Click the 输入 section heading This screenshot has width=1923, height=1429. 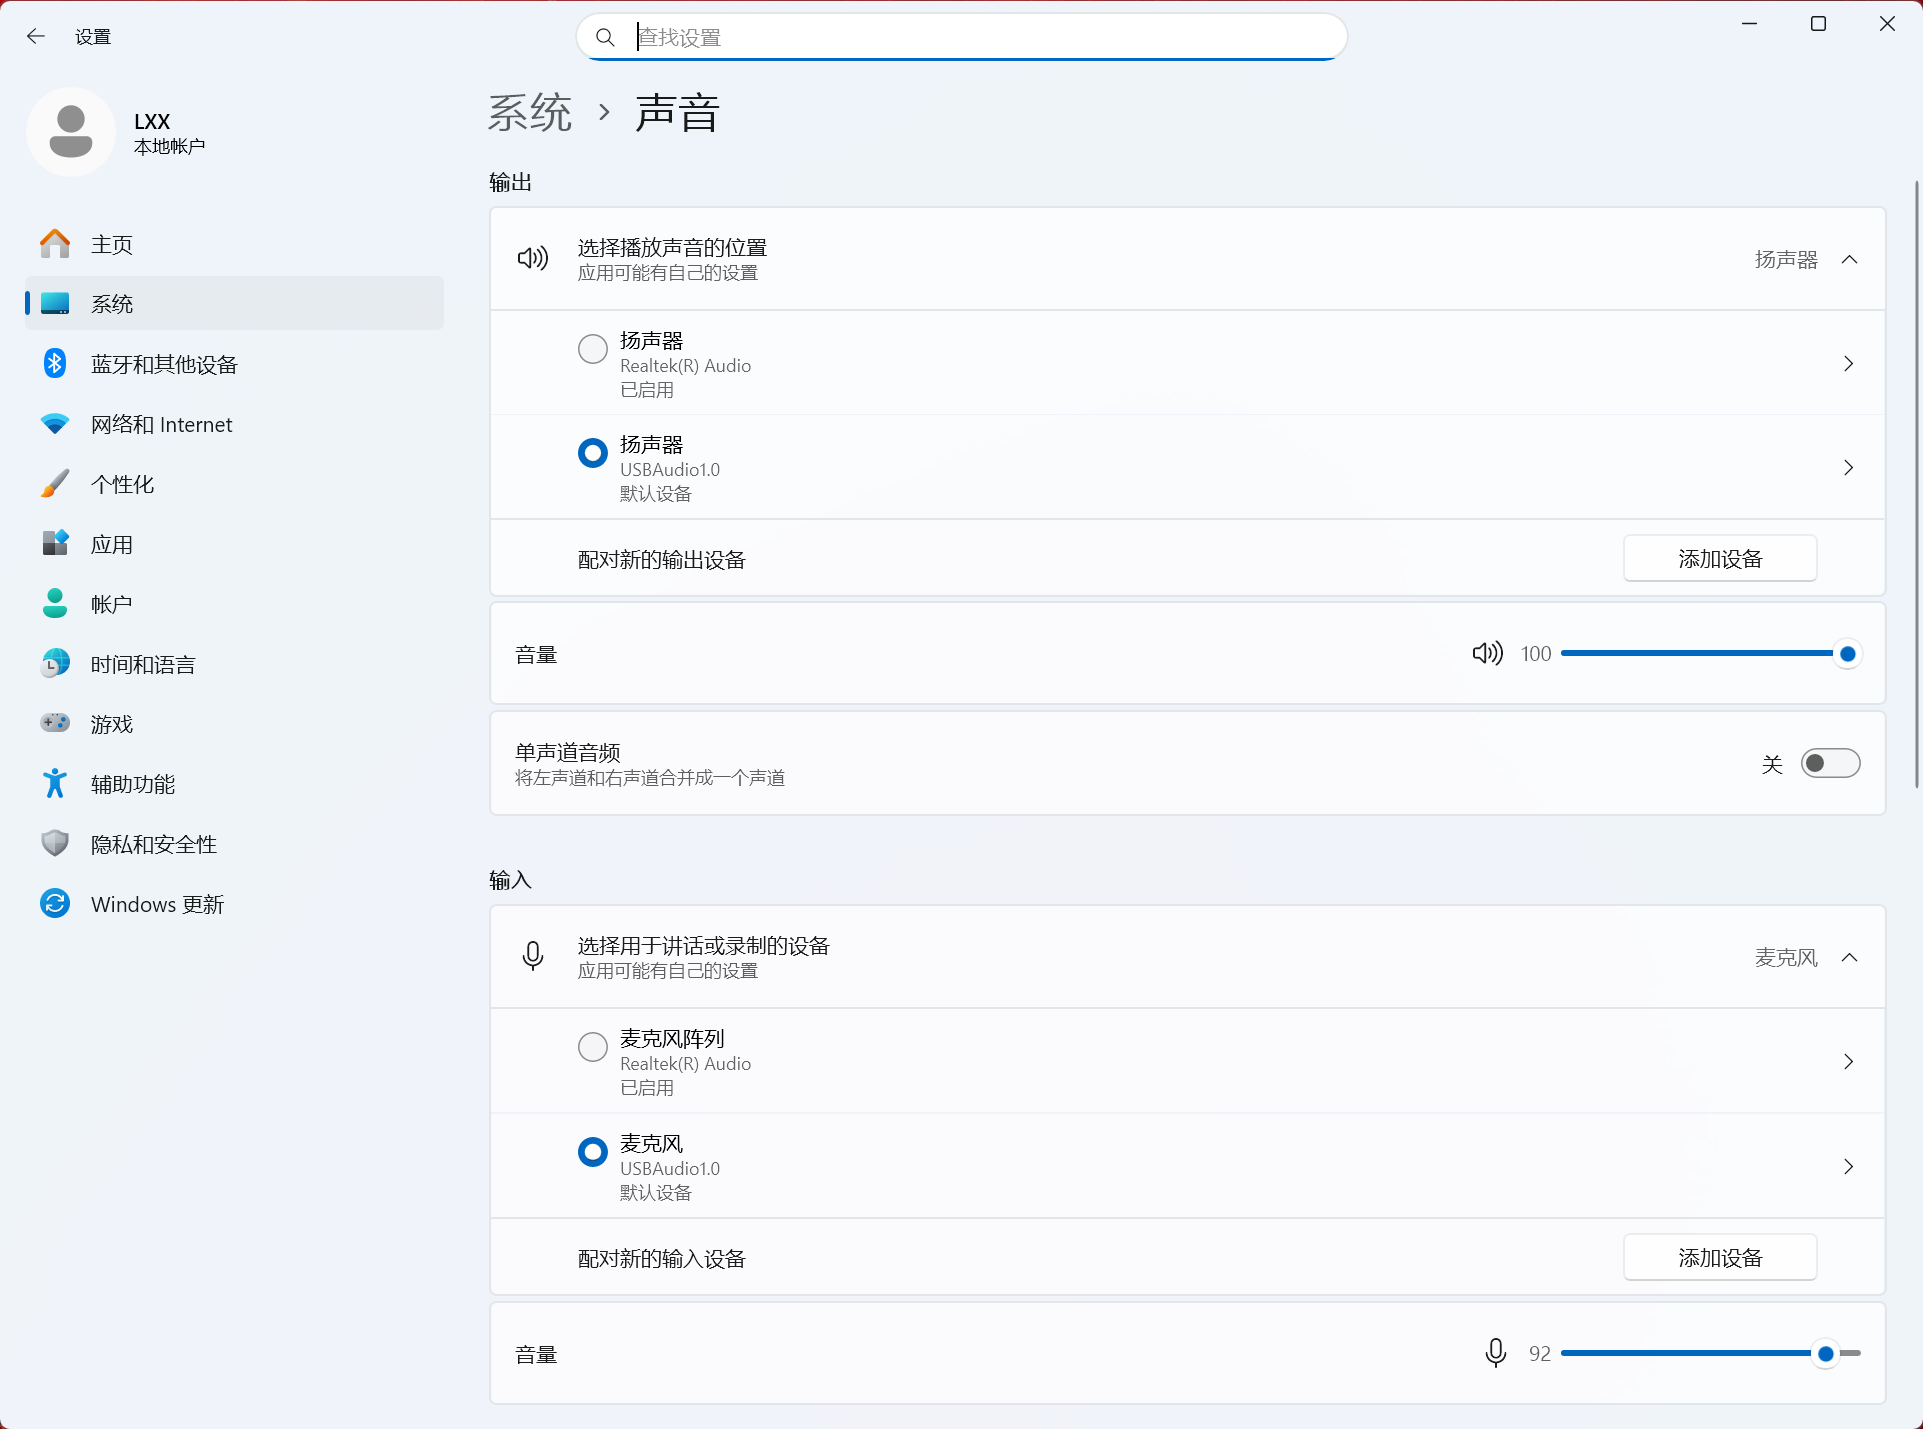(510, 880)
